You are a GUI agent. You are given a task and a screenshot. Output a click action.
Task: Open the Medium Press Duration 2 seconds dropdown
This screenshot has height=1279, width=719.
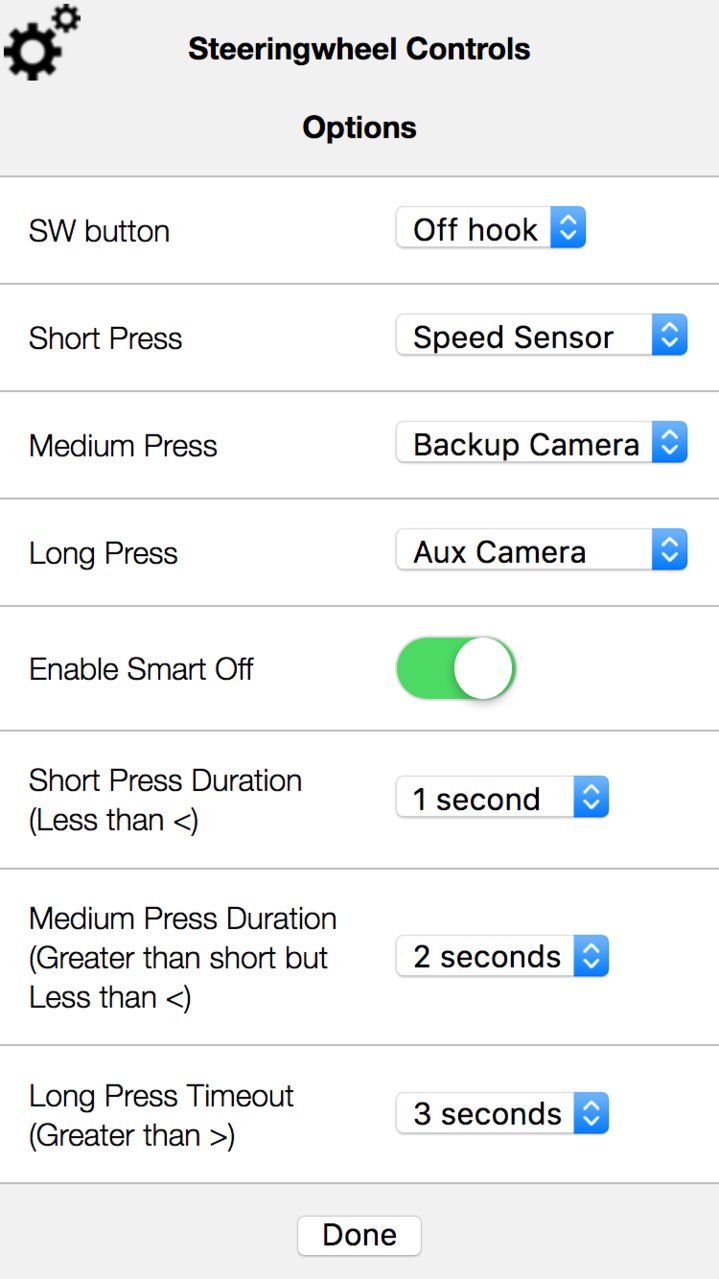502,956
